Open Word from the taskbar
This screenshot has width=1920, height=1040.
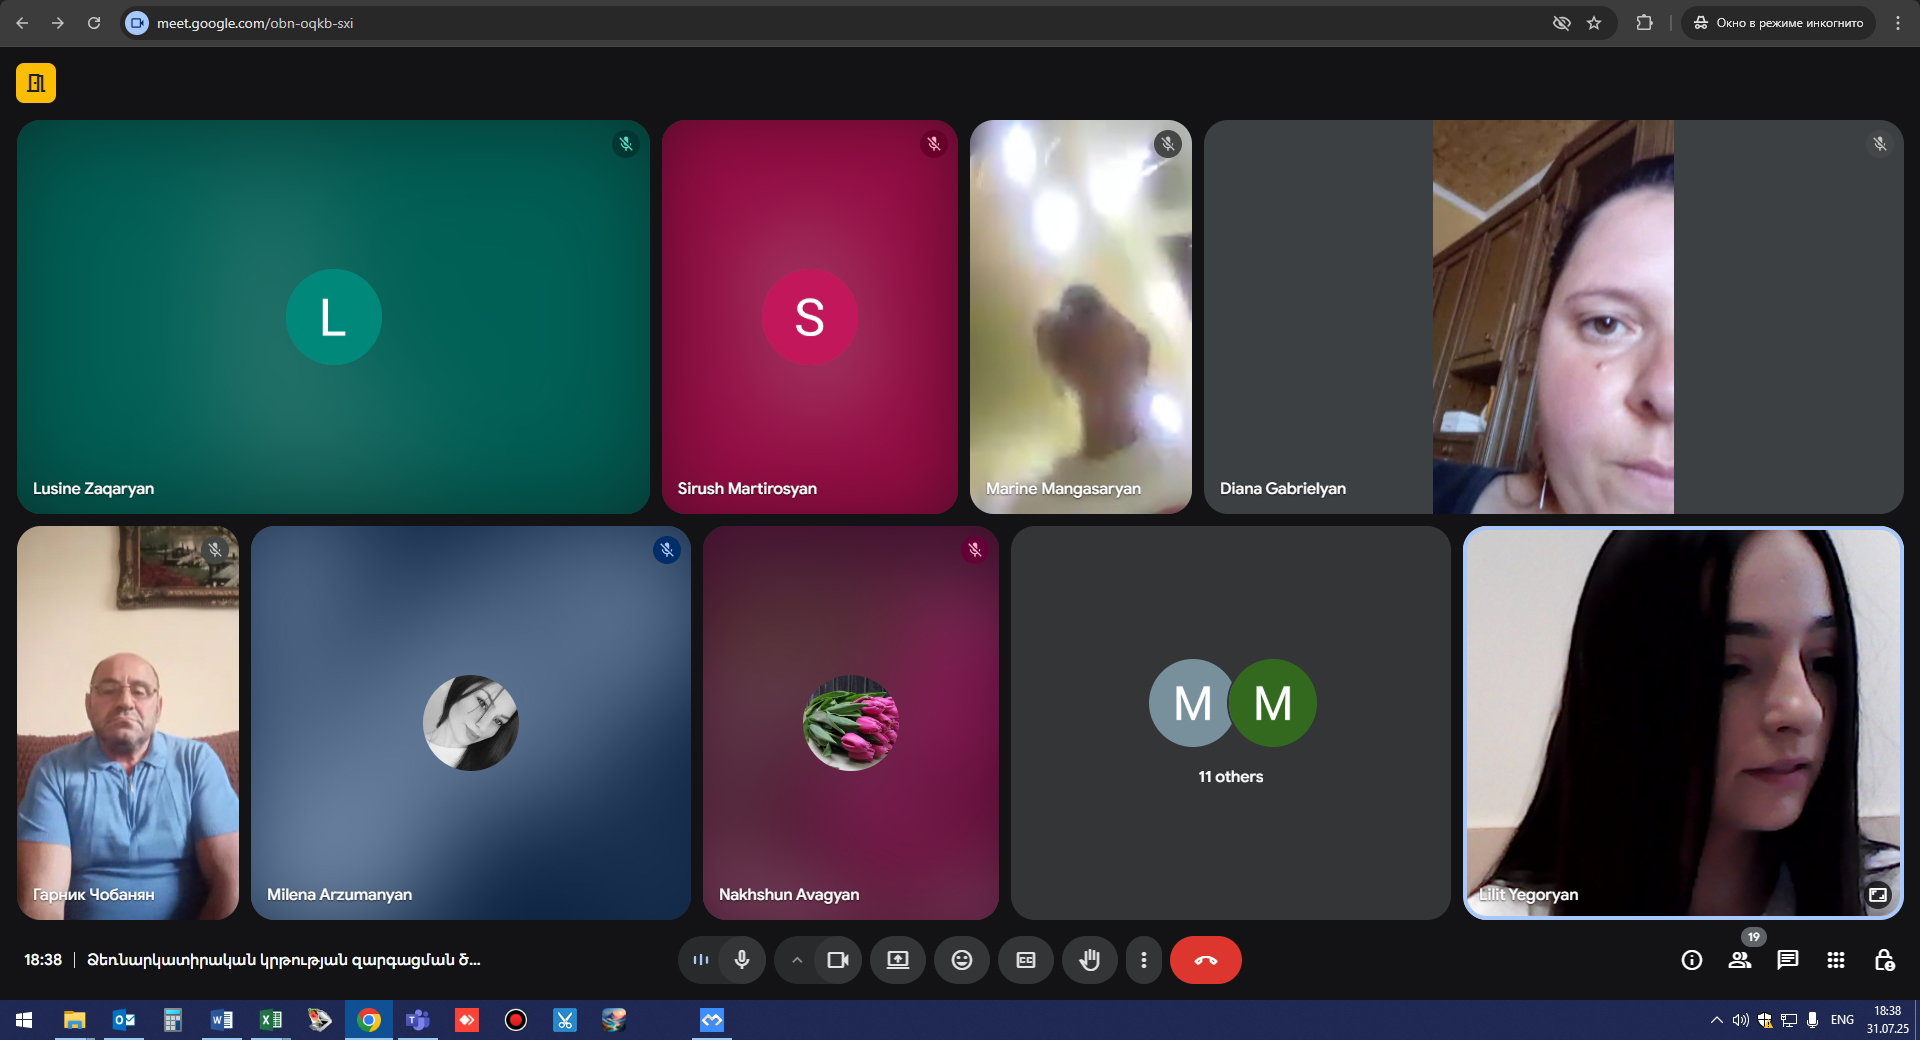(x=222, y=1020)
